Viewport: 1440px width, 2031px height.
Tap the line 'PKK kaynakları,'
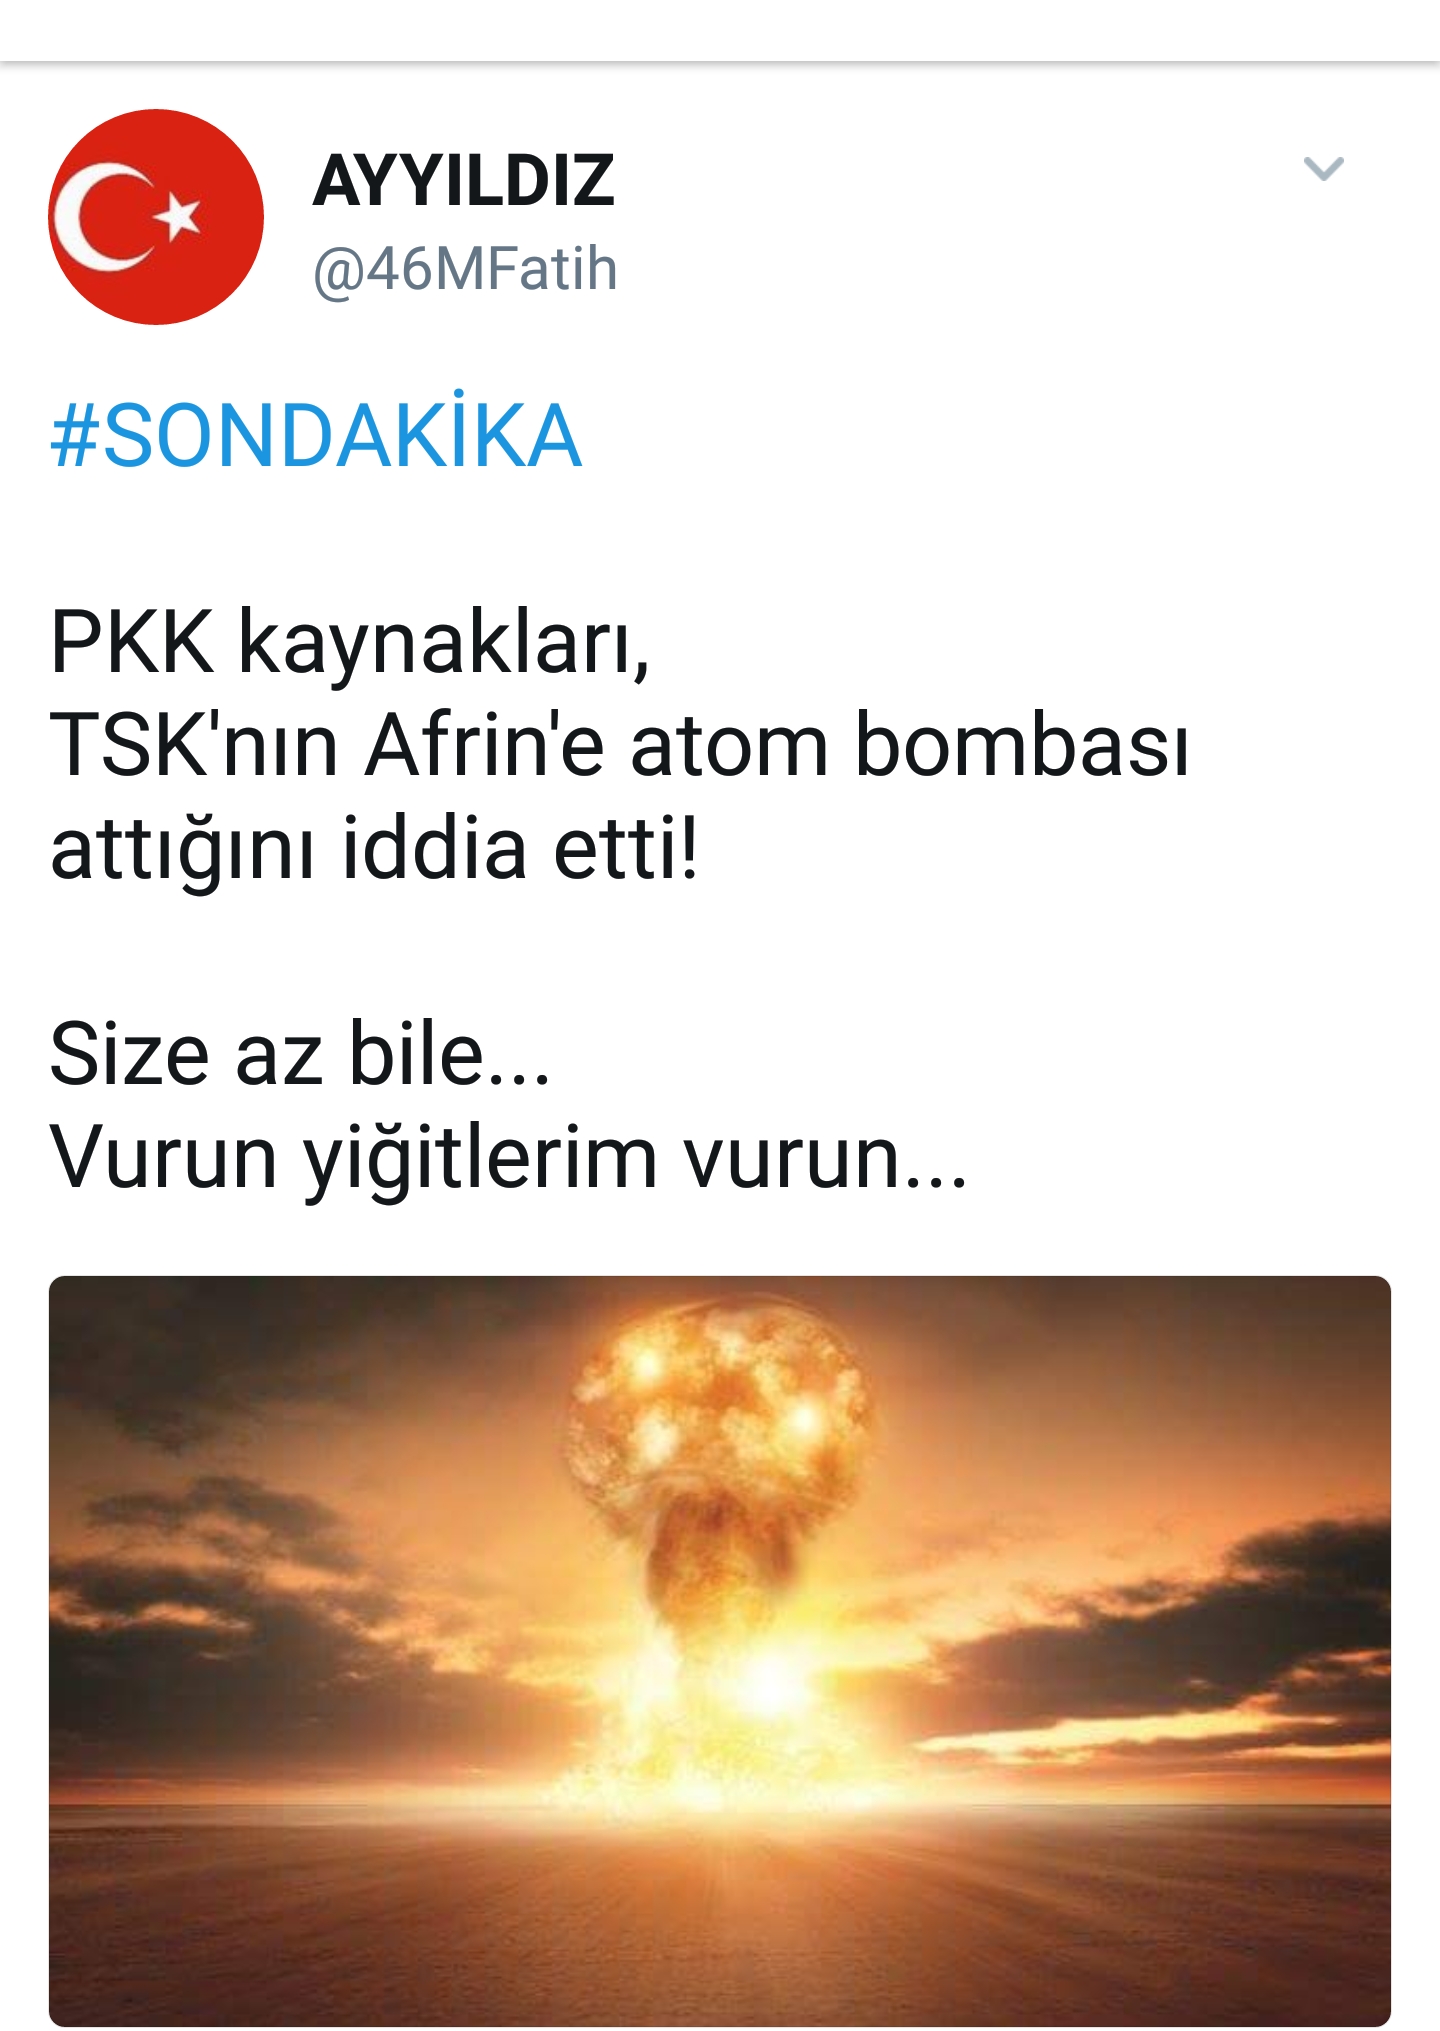(350, 642)
